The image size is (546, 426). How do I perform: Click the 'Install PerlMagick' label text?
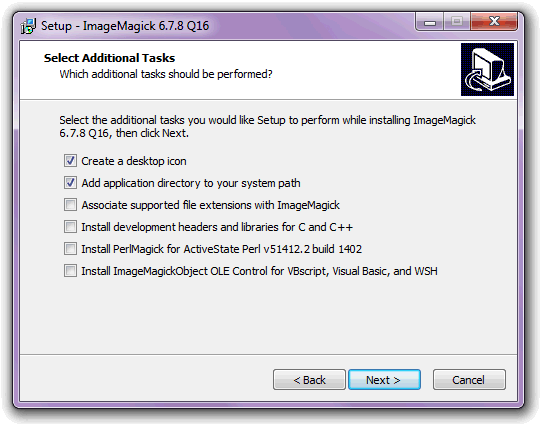coord(221,249)
